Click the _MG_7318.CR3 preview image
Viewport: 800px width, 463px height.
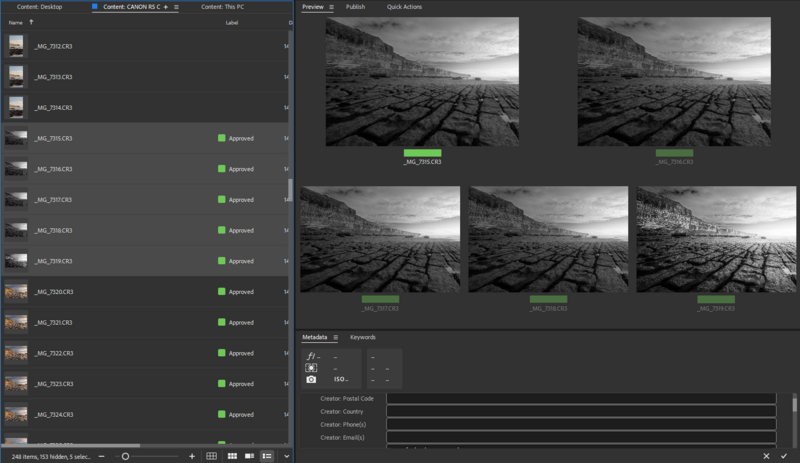pyautogui.click(x=548, y=239)
